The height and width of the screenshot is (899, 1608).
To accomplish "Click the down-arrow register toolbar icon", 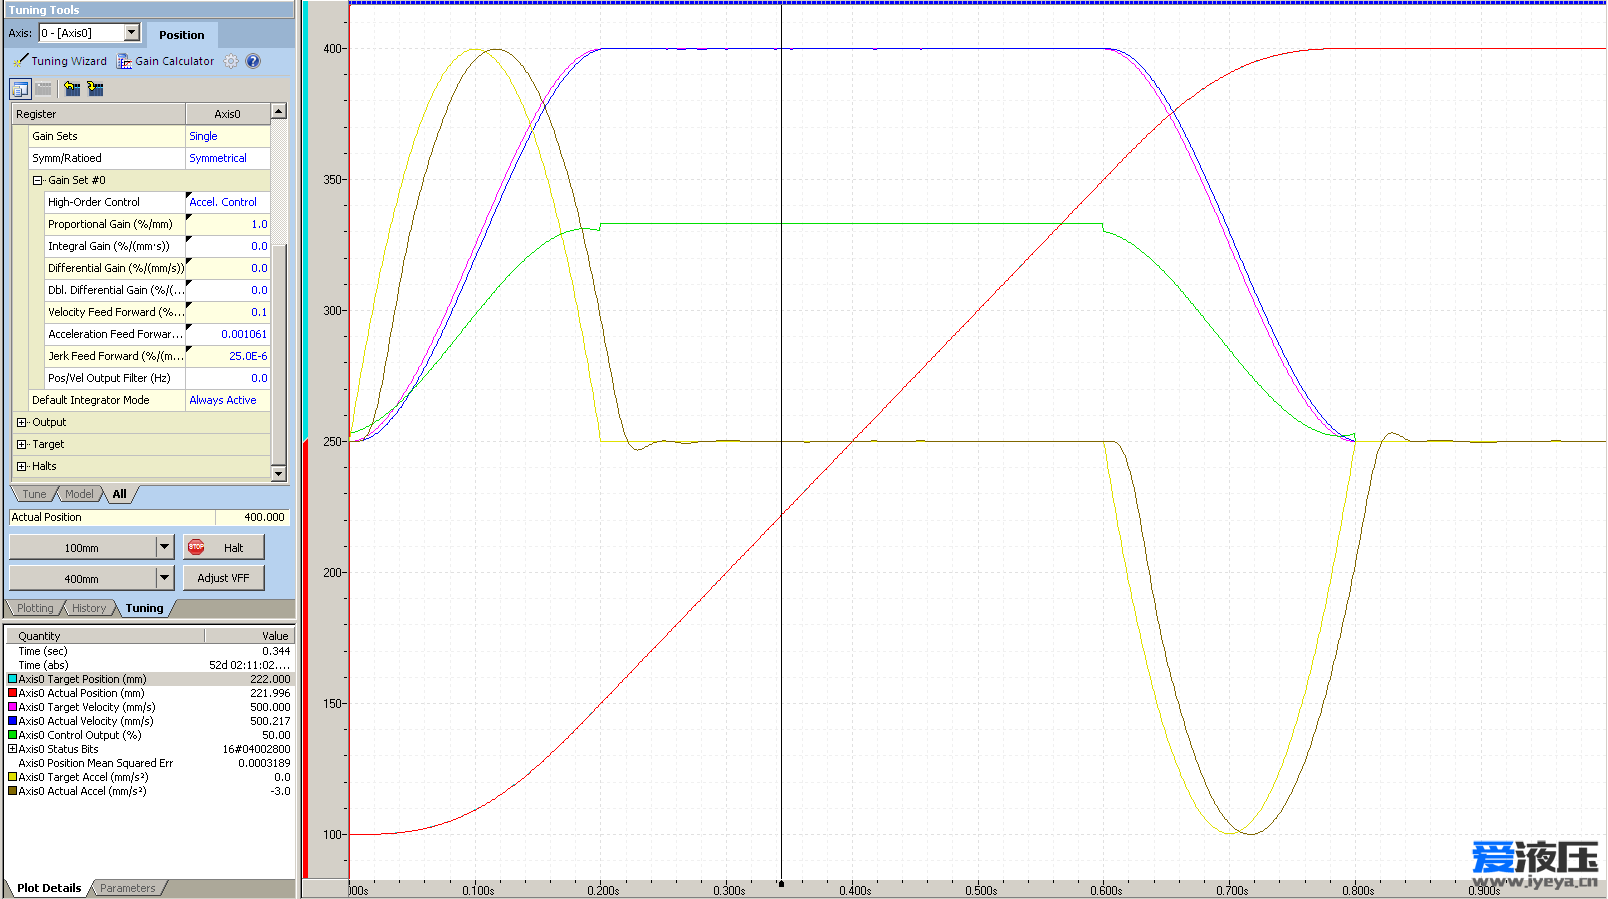I will (95, 89).
